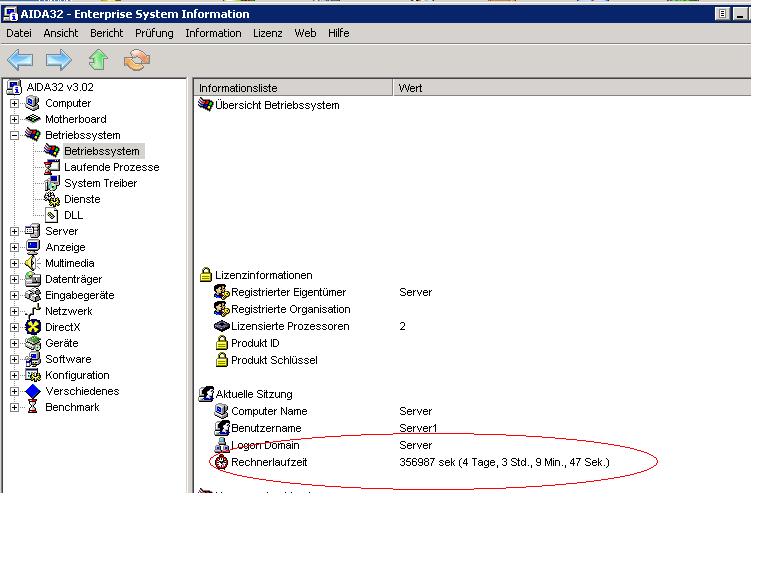Click the Lizenzinformationen padlock icon
The height and width of the screenshot is (576, 768).
coord(206,275)
